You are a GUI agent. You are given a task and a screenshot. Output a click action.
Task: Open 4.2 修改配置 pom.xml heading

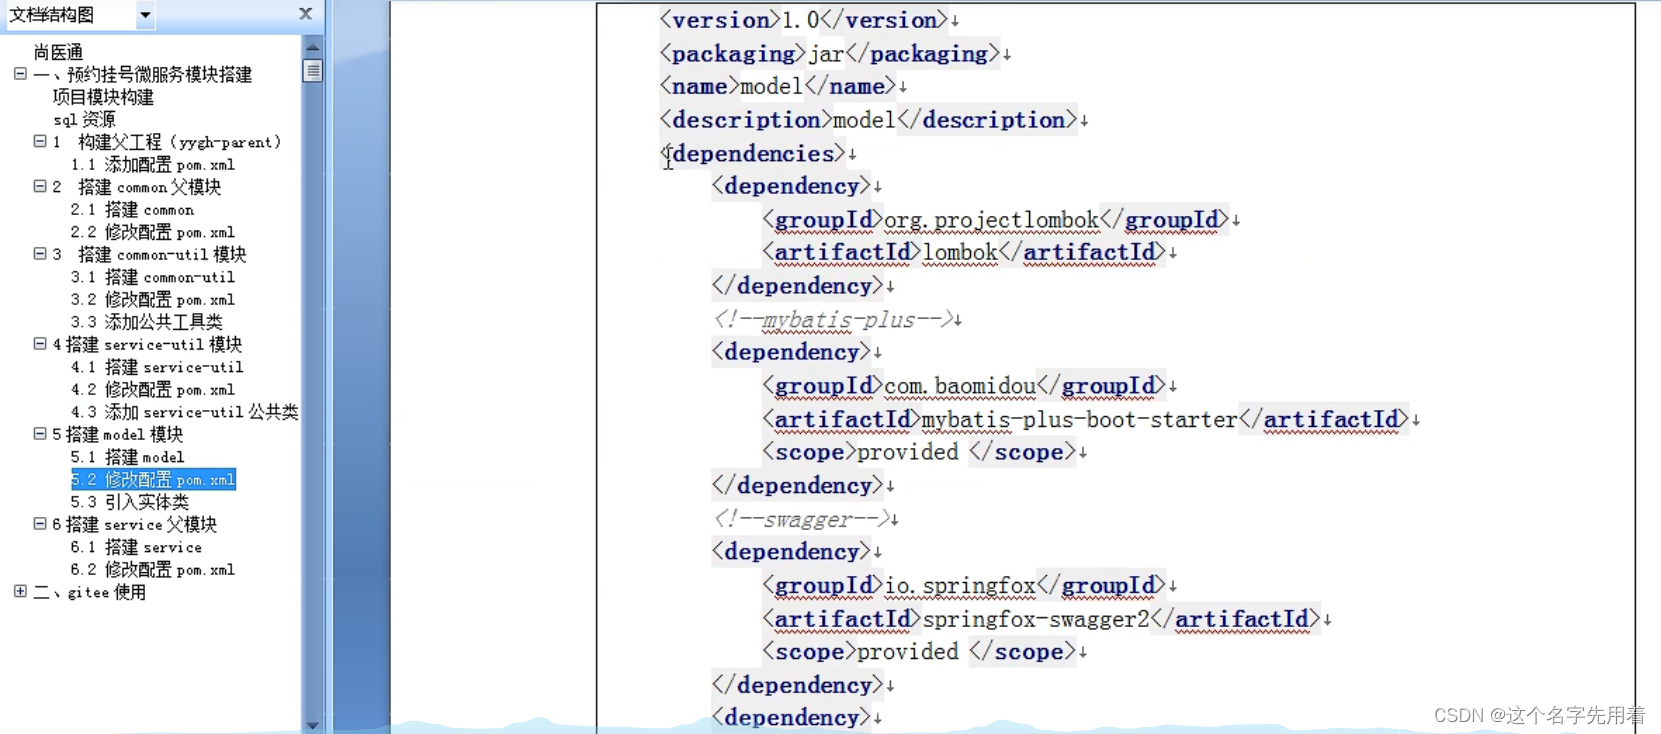pos(153,390)
